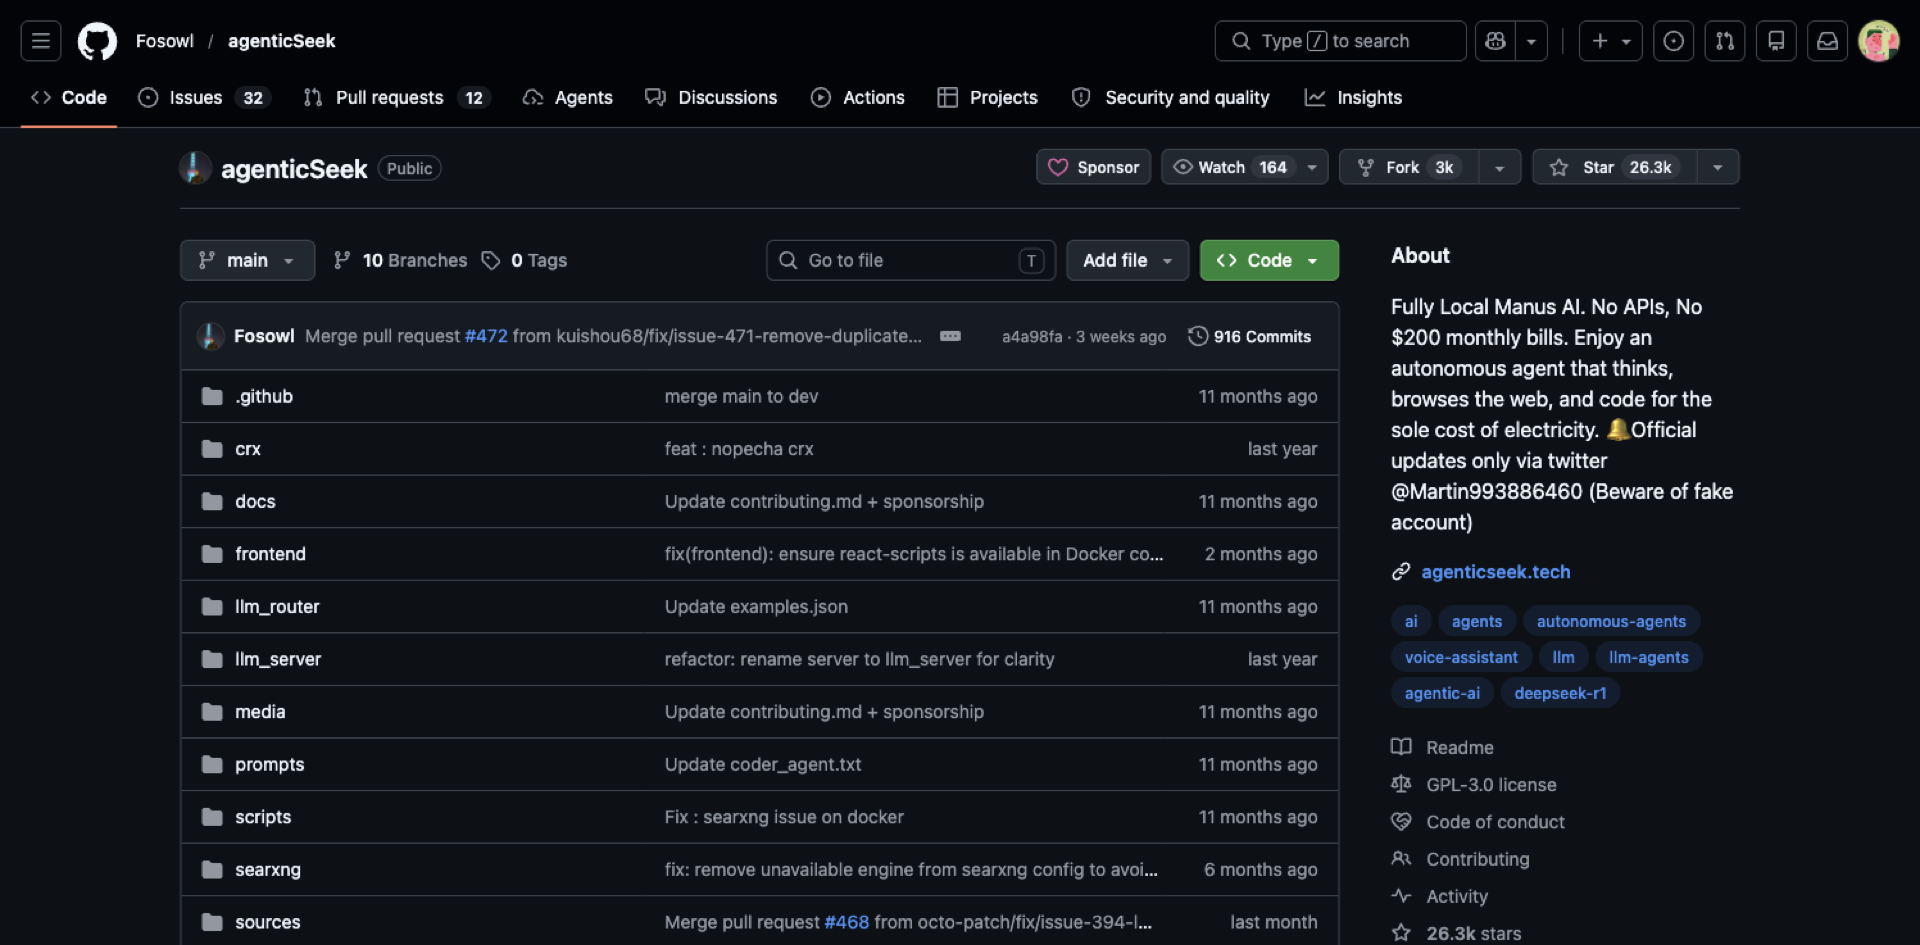Screen dimensions: 1920x945
Task: Select the Code tab
Action: point(69,97)
